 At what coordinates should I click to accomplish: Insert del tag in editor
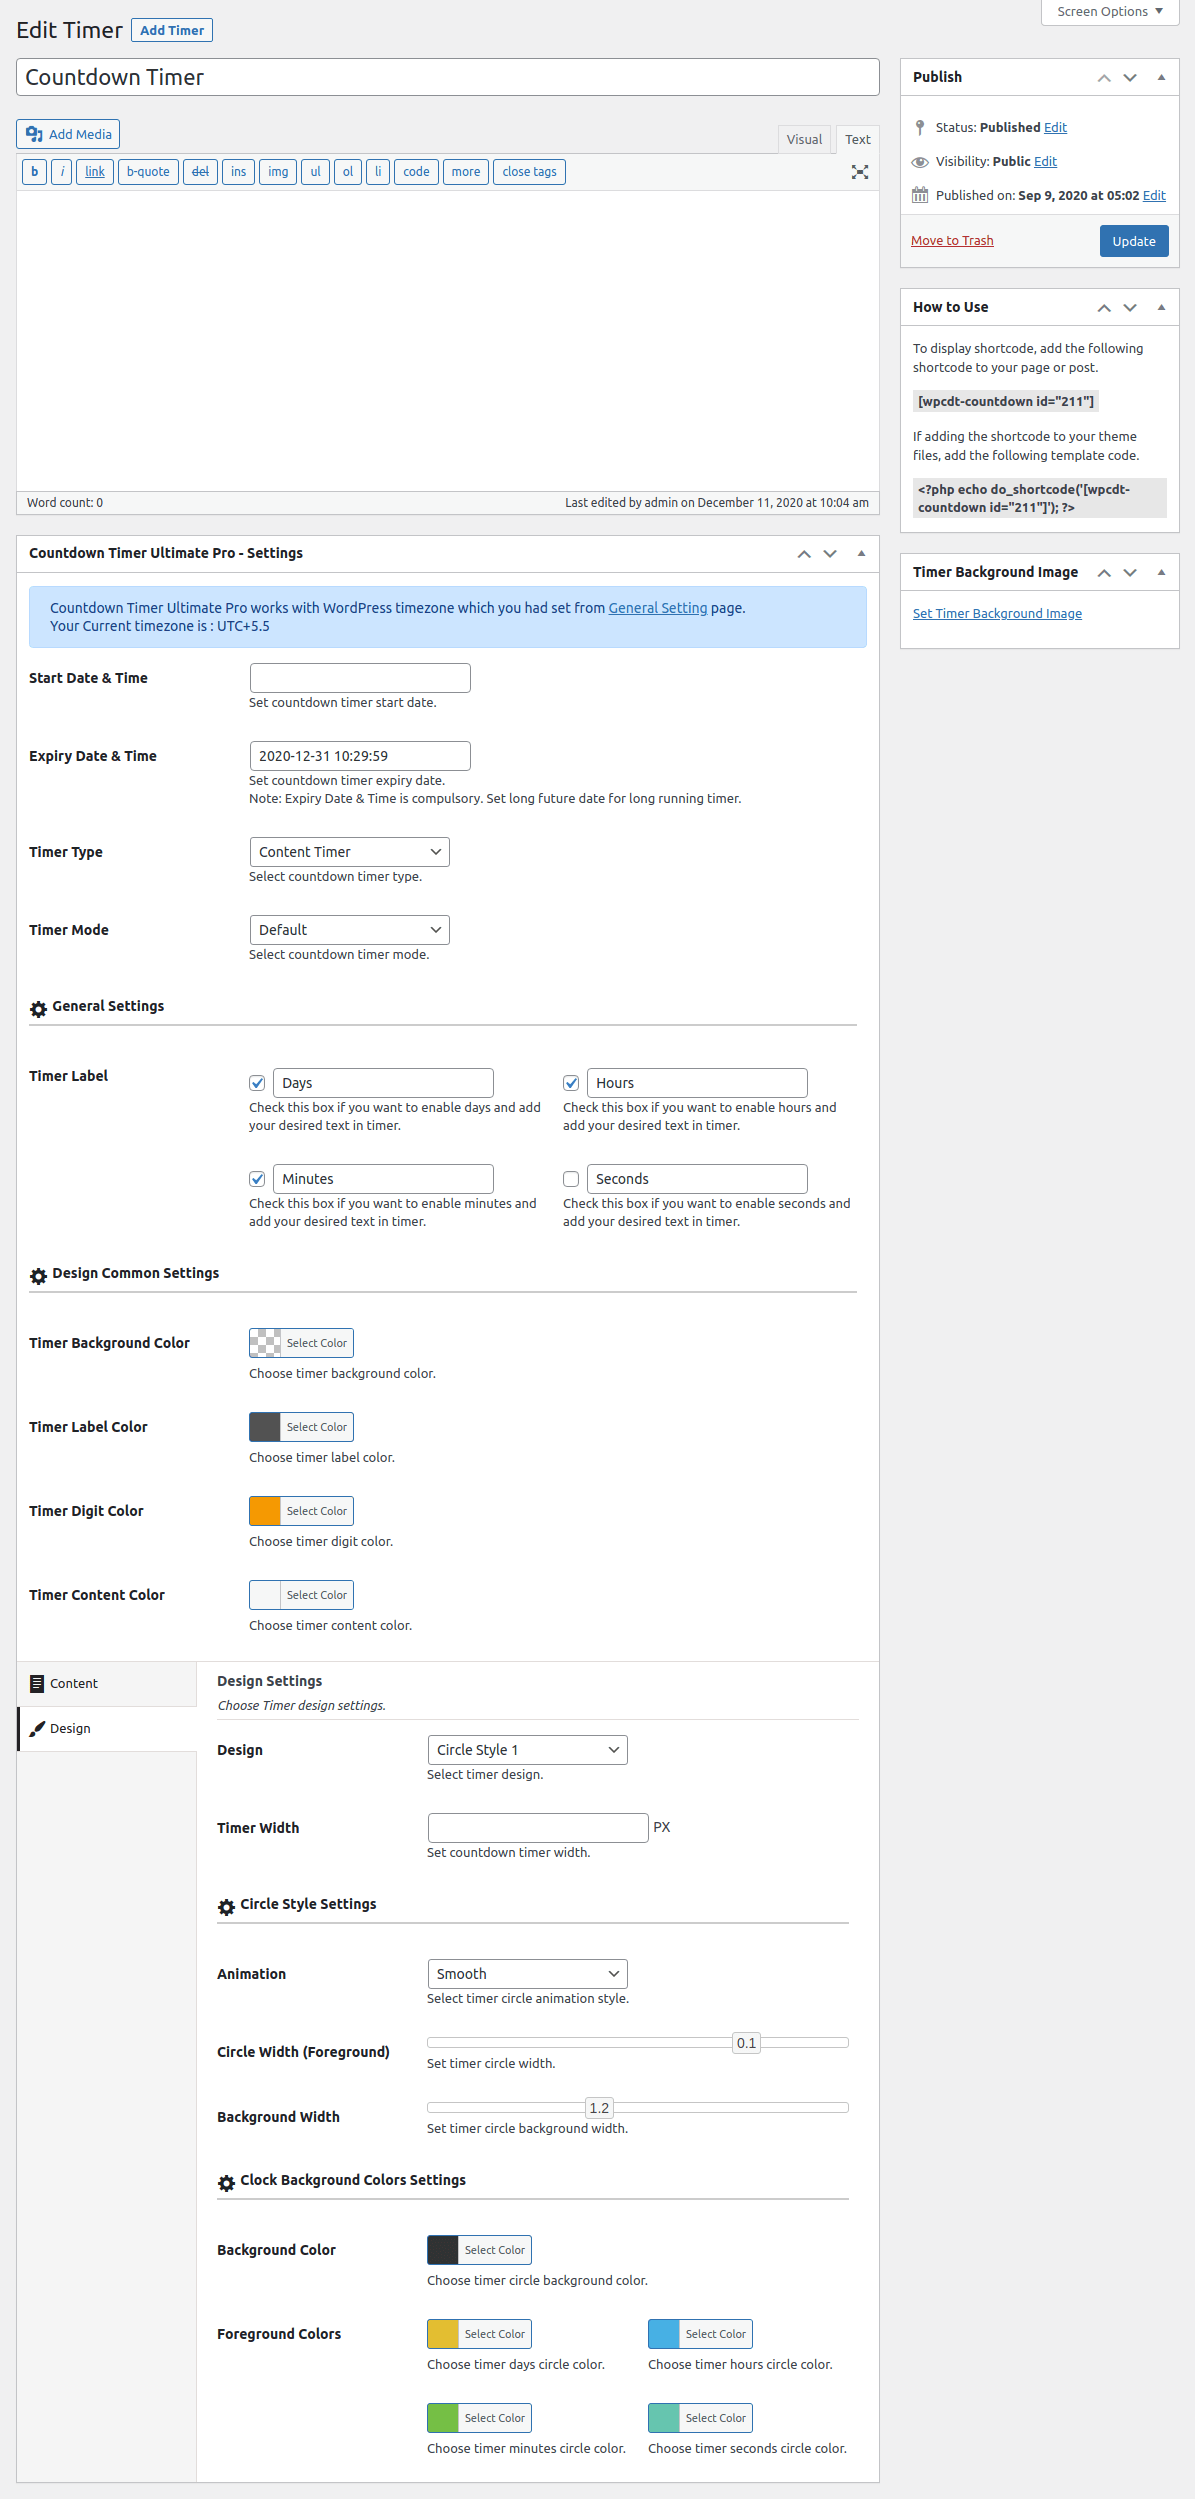200,172
